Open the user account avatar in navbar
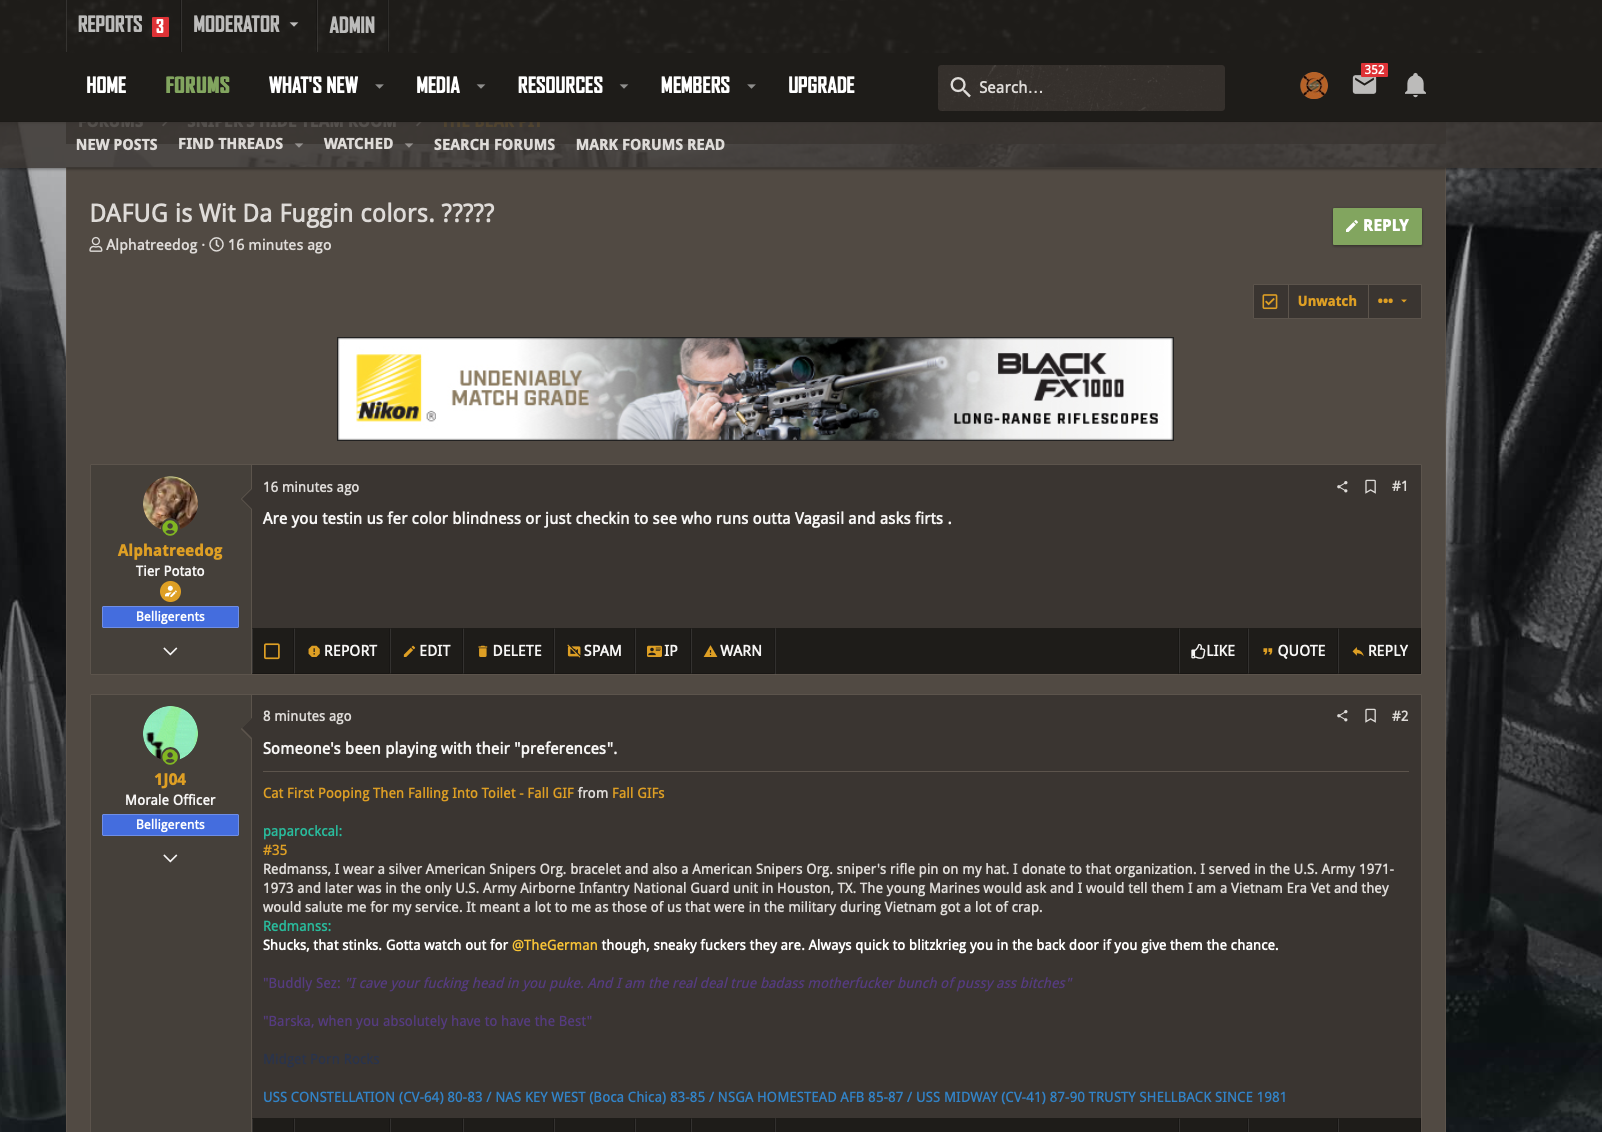 (1313, 86)
